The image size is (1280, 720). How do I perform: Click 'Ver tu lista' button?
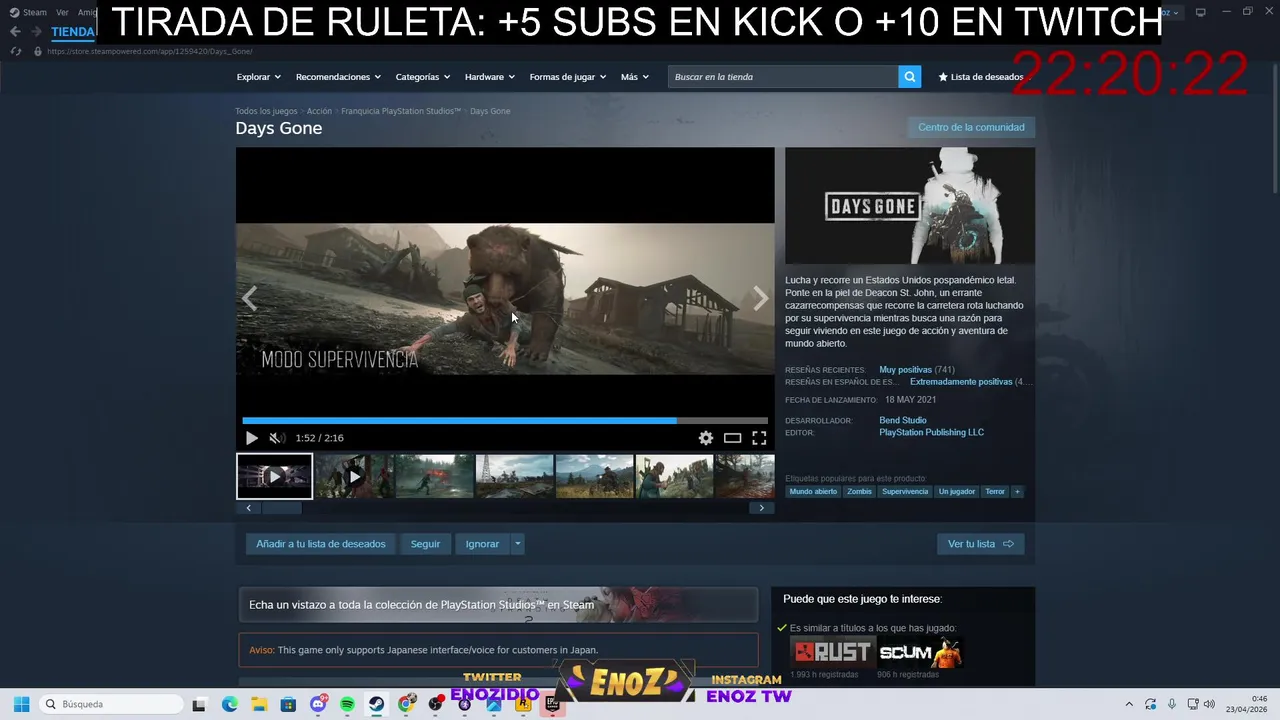[980, 544]
